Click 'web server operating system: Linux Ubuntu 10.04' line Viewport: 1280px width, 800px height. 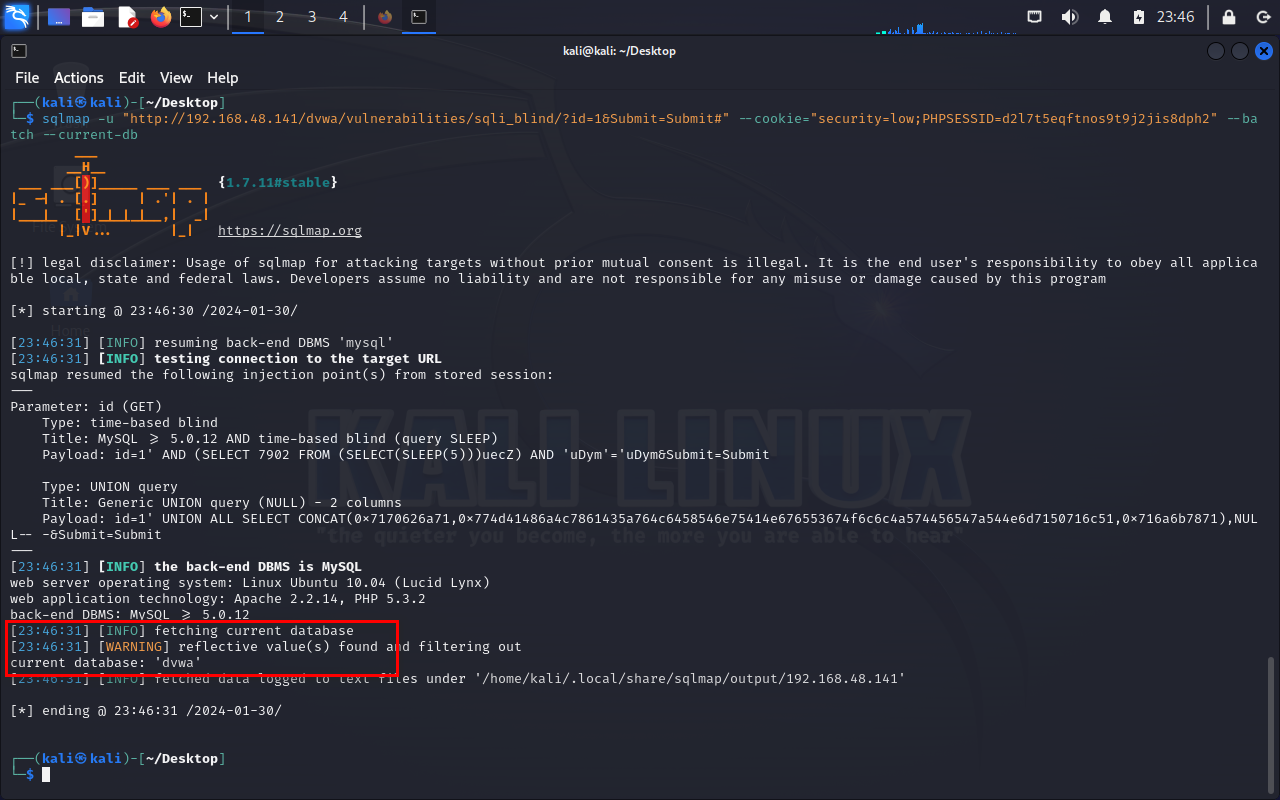click(x=250, y=583)
